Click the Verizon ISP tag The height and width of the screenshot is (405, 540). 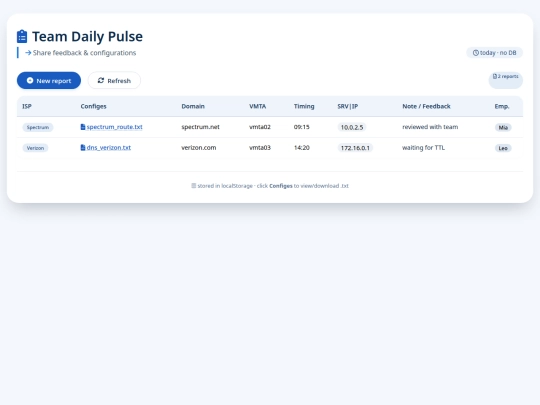point(35,148)
